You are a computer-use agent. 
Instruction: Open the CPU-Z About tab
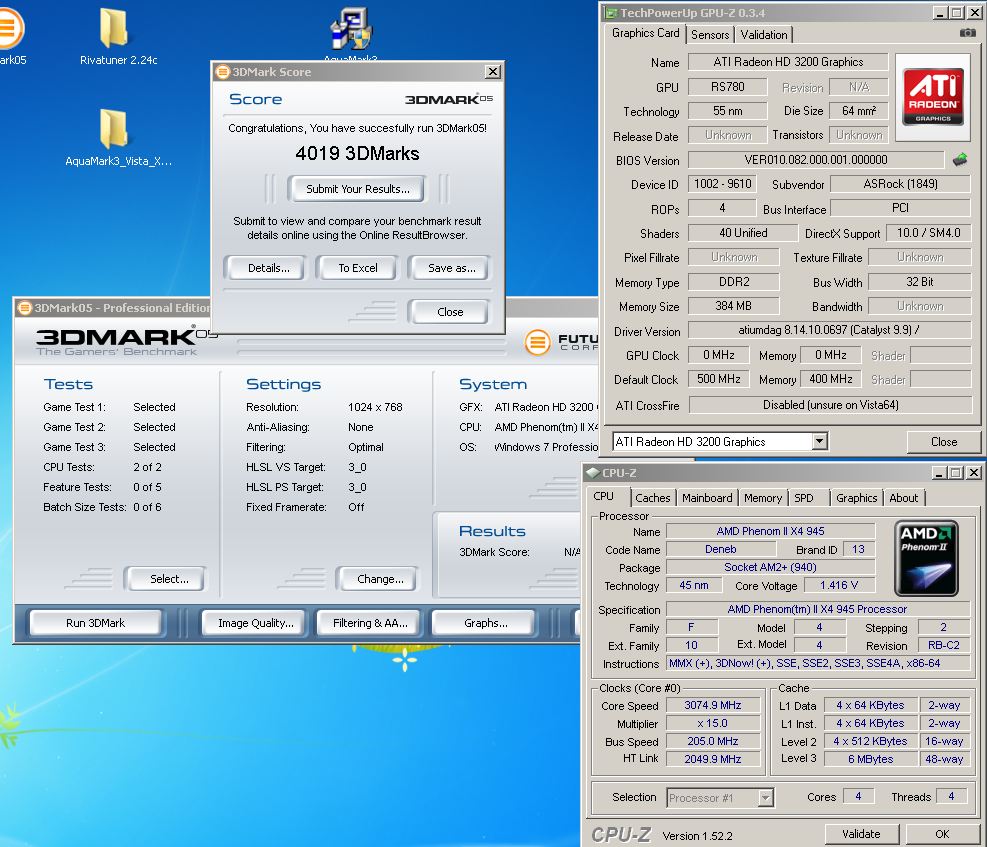tap(903, 498)
